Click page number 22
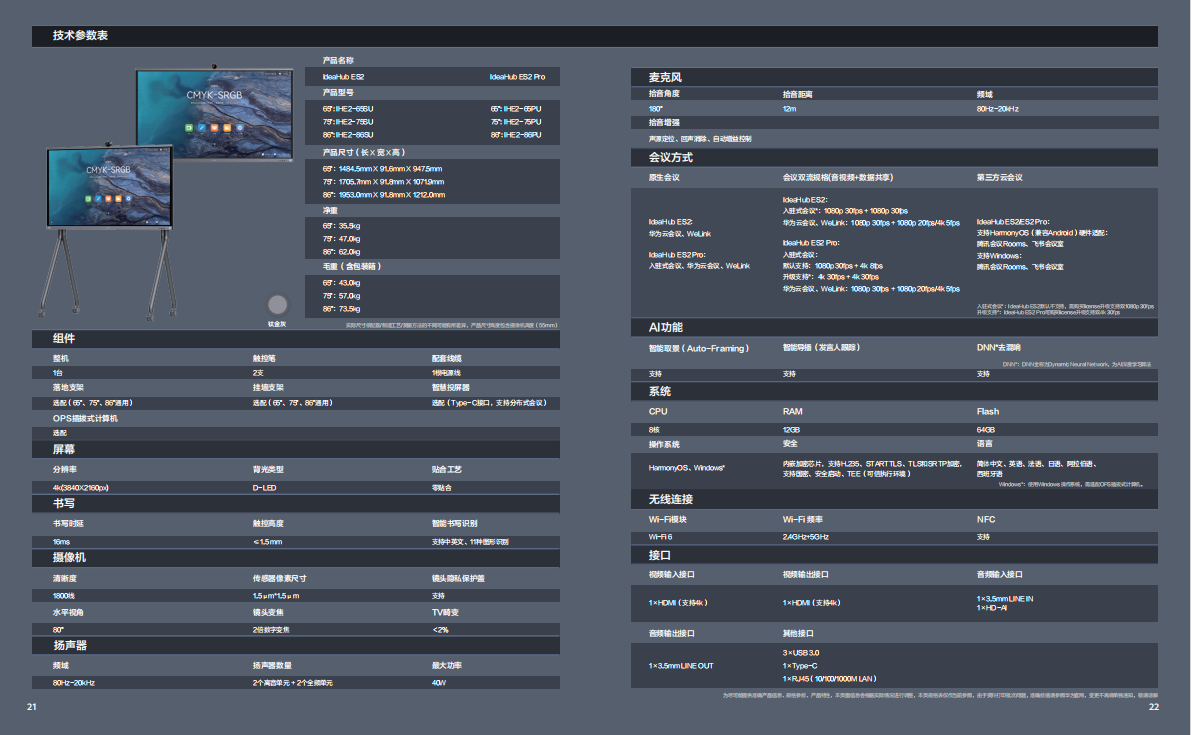Viewport: 1191px width, 735px height. [x=1153, y=707]
